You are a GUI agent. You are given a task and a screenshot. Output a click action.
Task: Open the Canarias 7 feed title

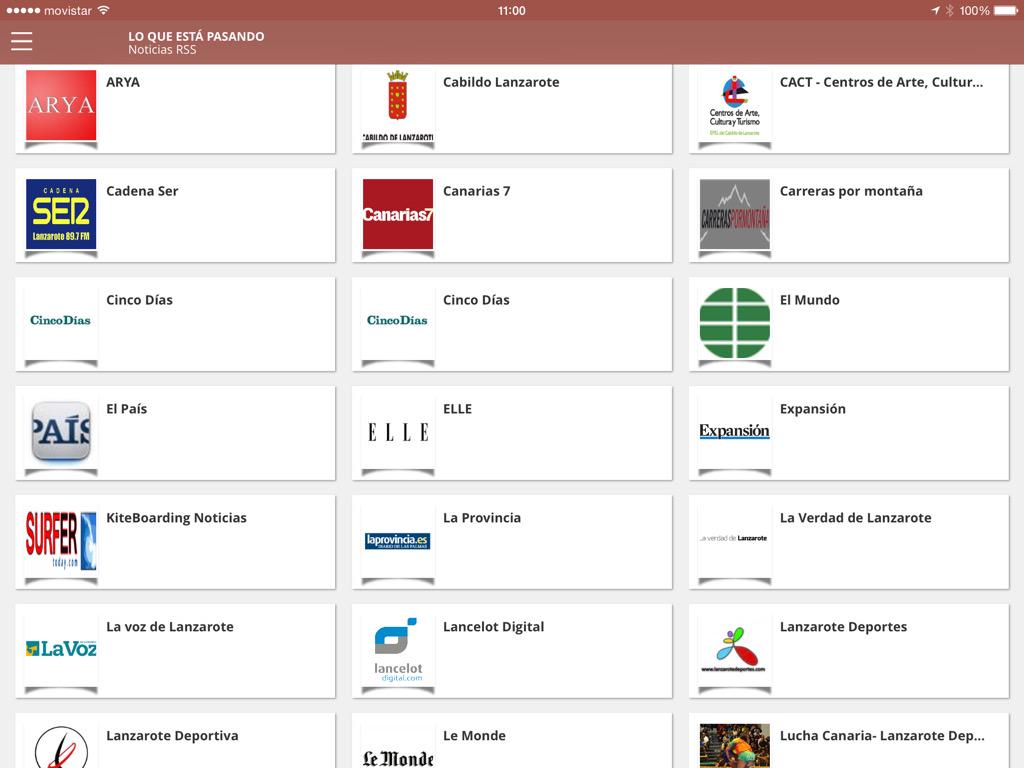pos(477,191)
